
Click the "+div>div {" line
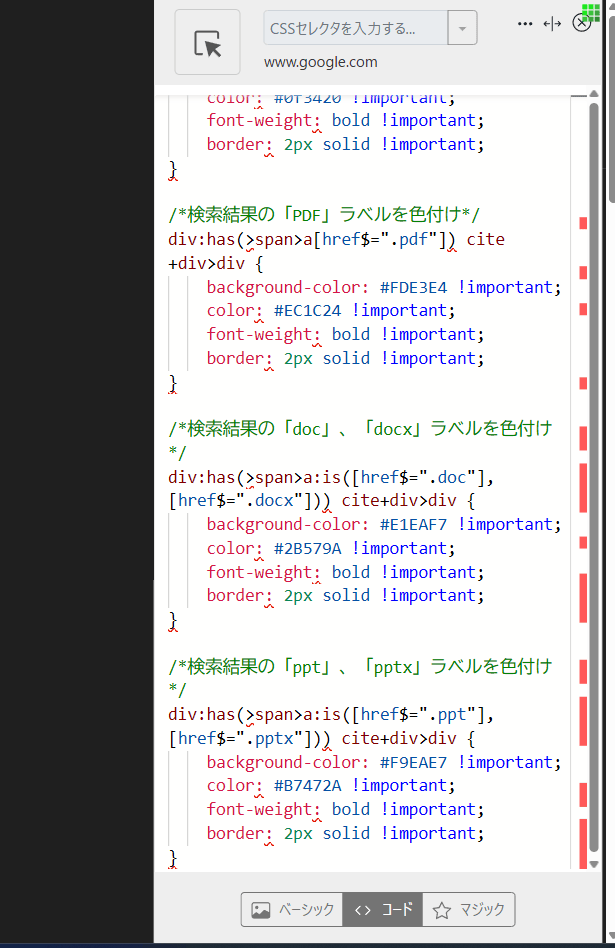click(216, 264)
